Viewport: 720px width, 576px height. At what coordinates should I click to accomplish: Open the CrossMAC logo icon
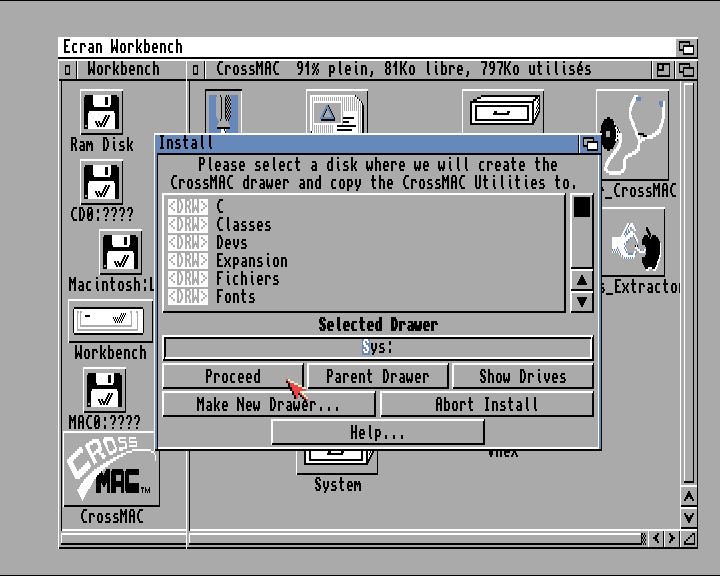click(110, 470)
